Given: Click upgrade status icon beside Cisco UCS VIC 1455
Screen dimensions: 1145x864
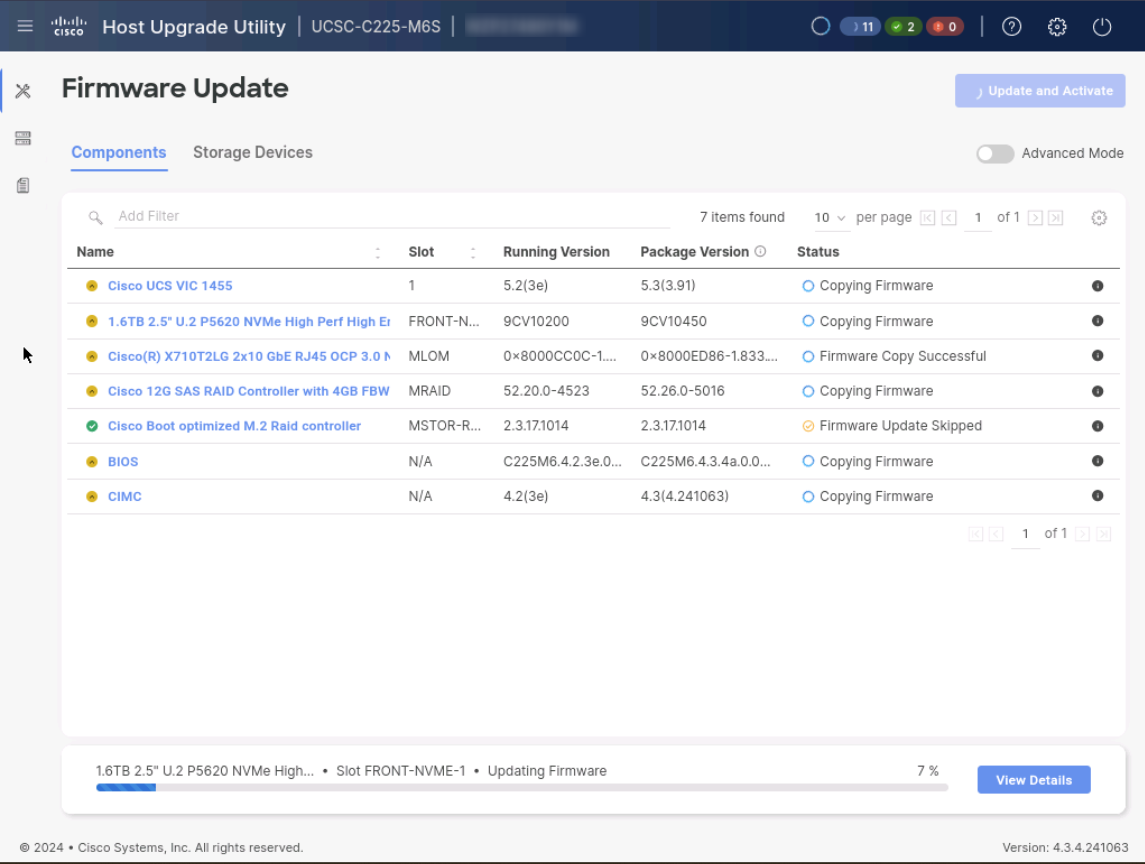Looking at the screenshot, I should pos(92,286).
